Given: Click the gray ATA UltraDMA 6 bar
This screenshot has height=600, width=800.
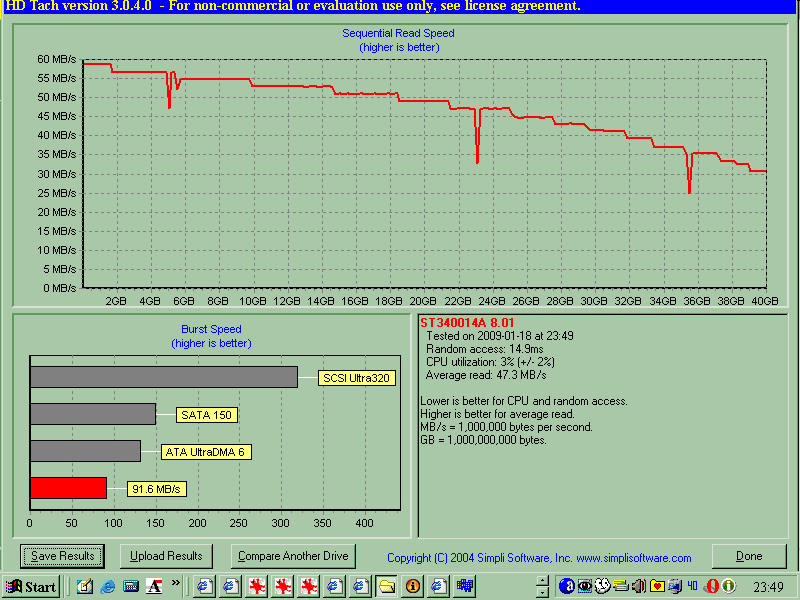Looking at the screenshot, I should tap(85, 451).
